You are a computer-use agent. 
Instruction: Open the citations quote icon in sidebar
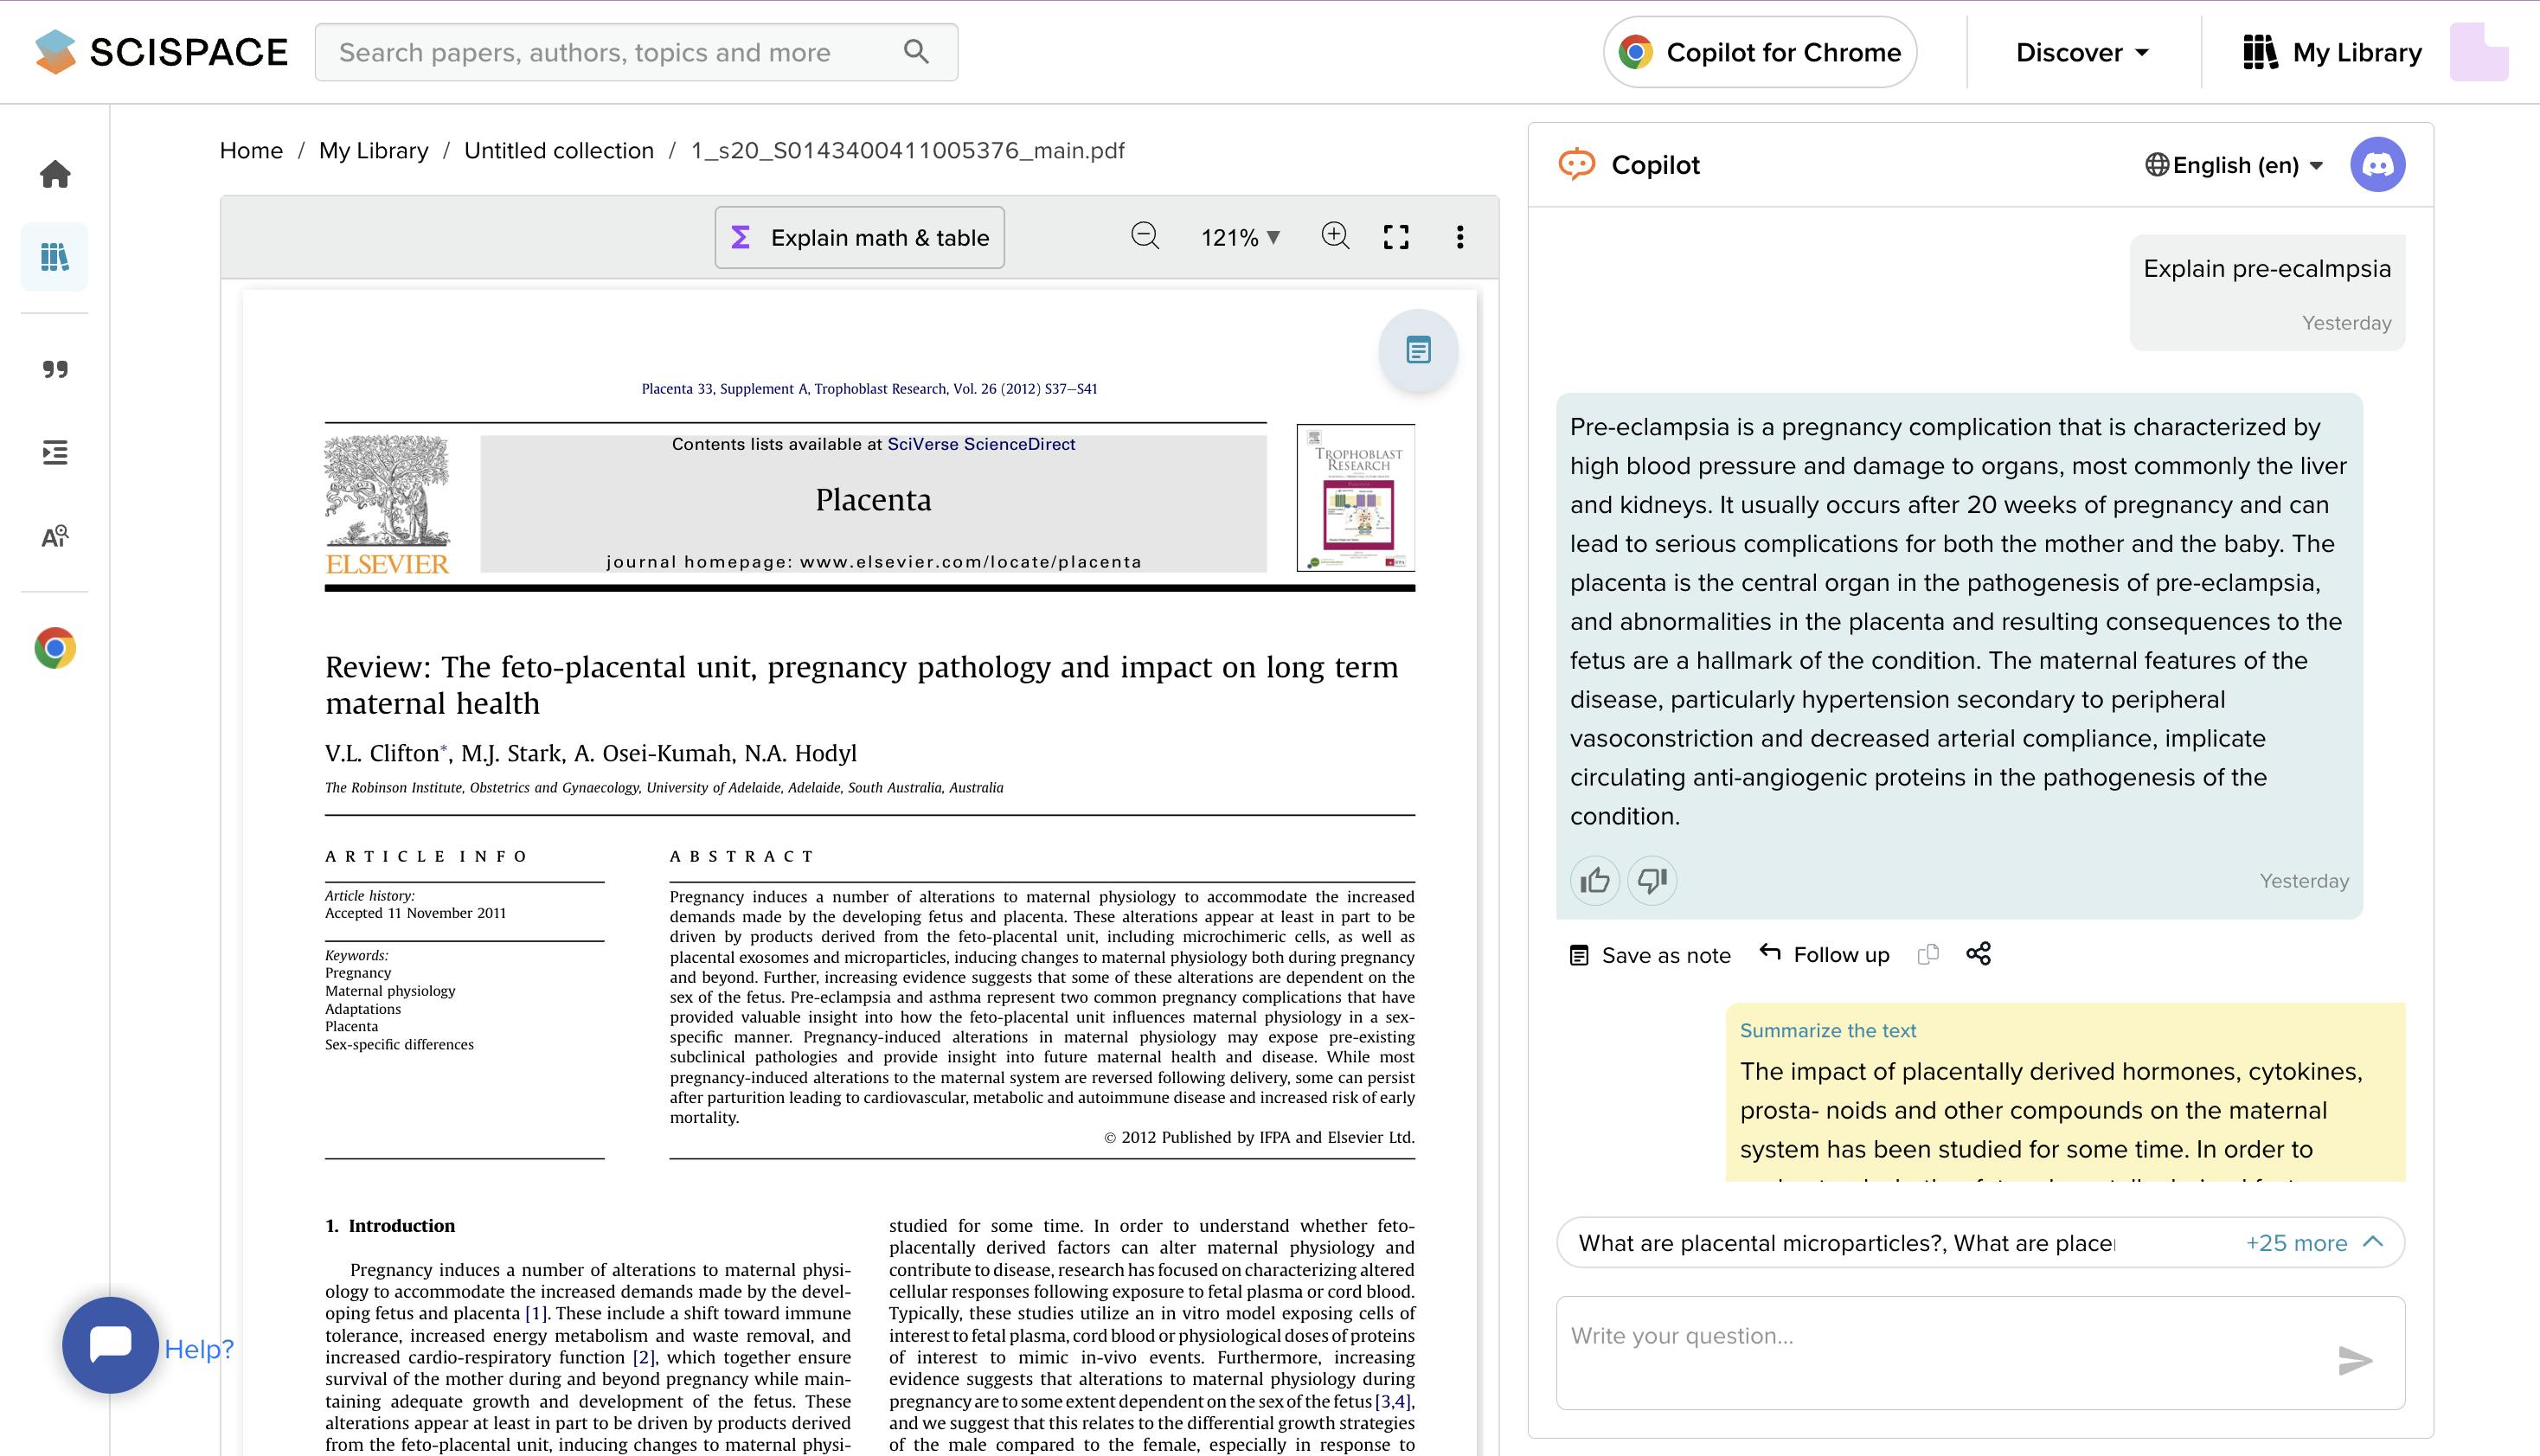(x=55, y=370)
